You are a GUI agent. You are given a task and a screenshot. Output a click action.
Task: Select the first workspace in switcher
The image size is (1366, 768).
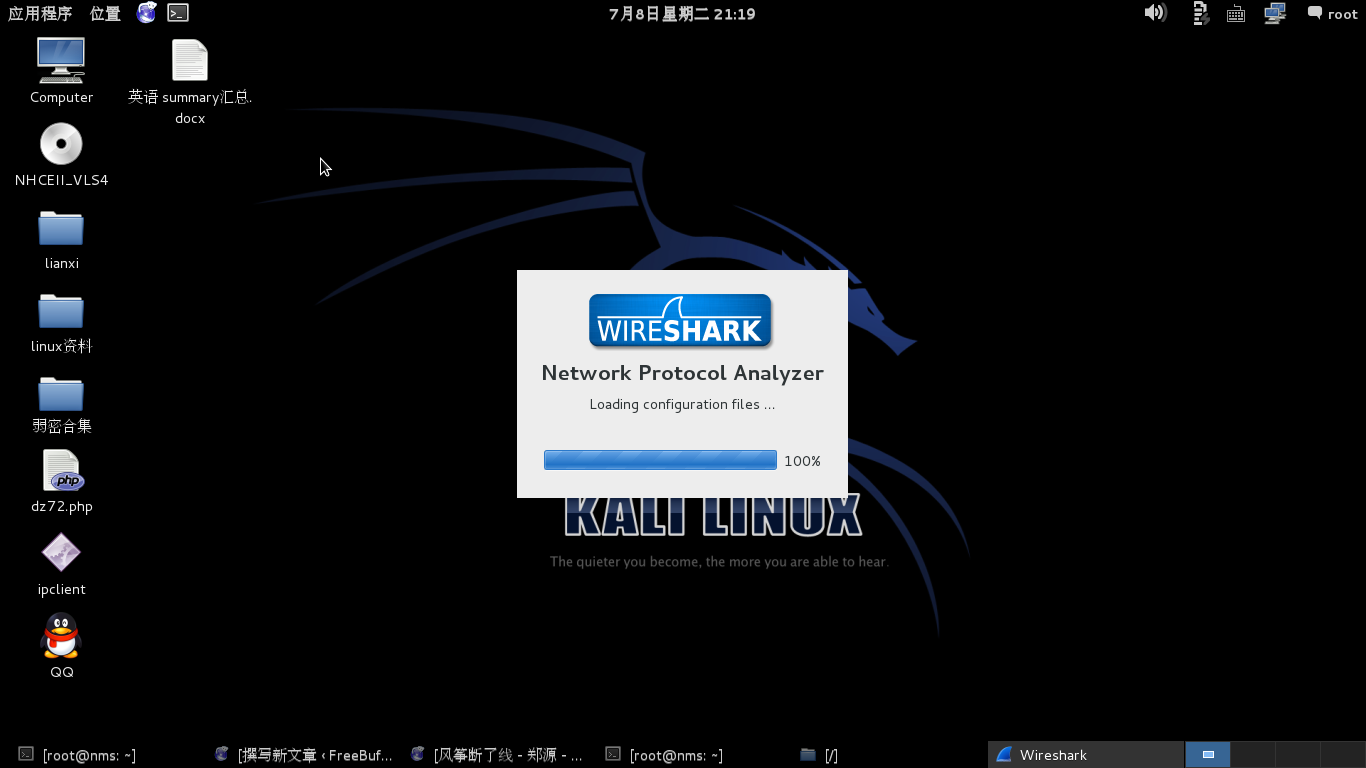tap(1208, 755)
